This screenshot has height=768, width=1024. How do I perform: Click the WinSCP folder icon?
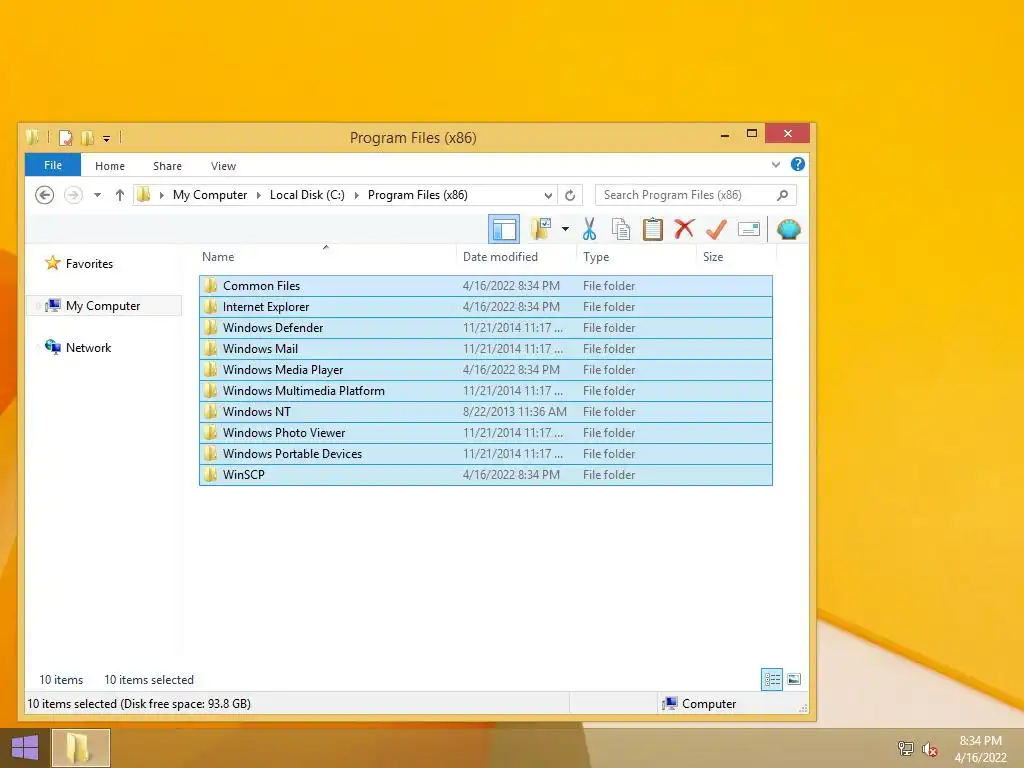click(210, 475)
